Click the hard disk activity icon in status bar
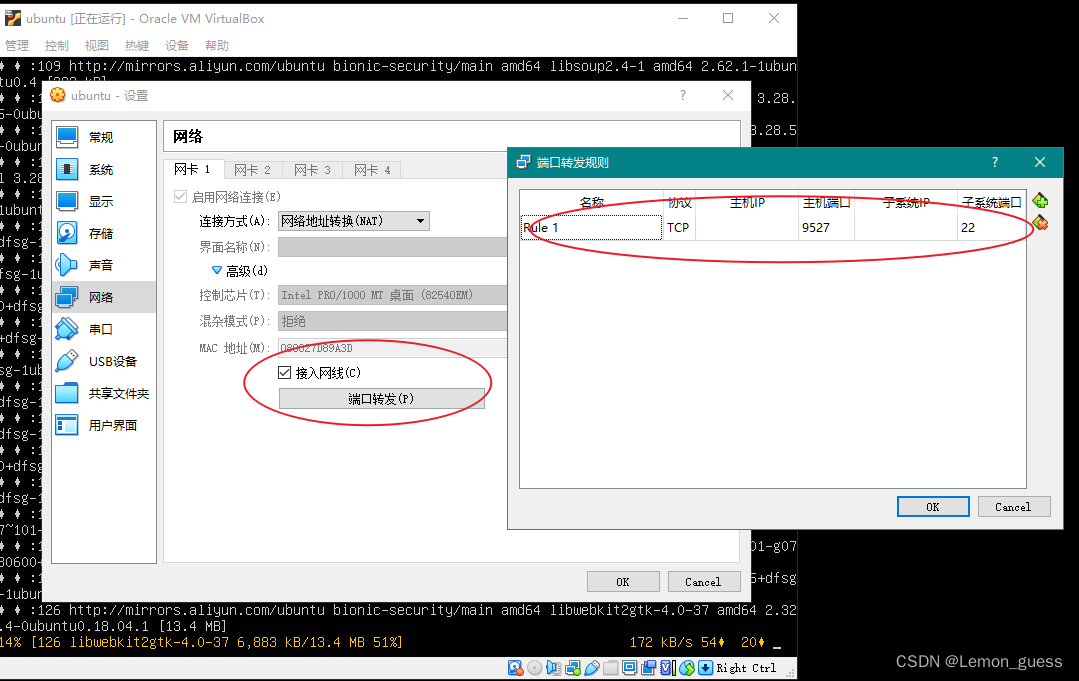 coord(515,667)
